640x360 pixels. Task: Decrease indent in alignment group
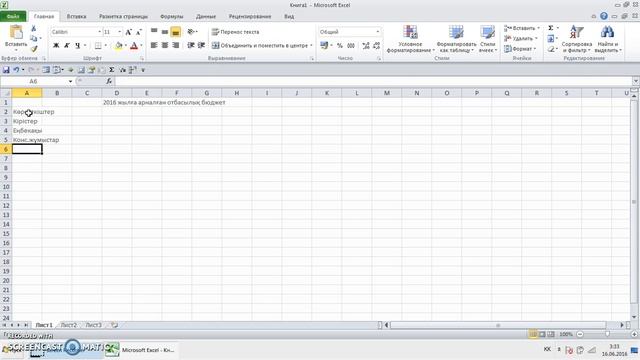pyautogui.click(x=191, y=45)
